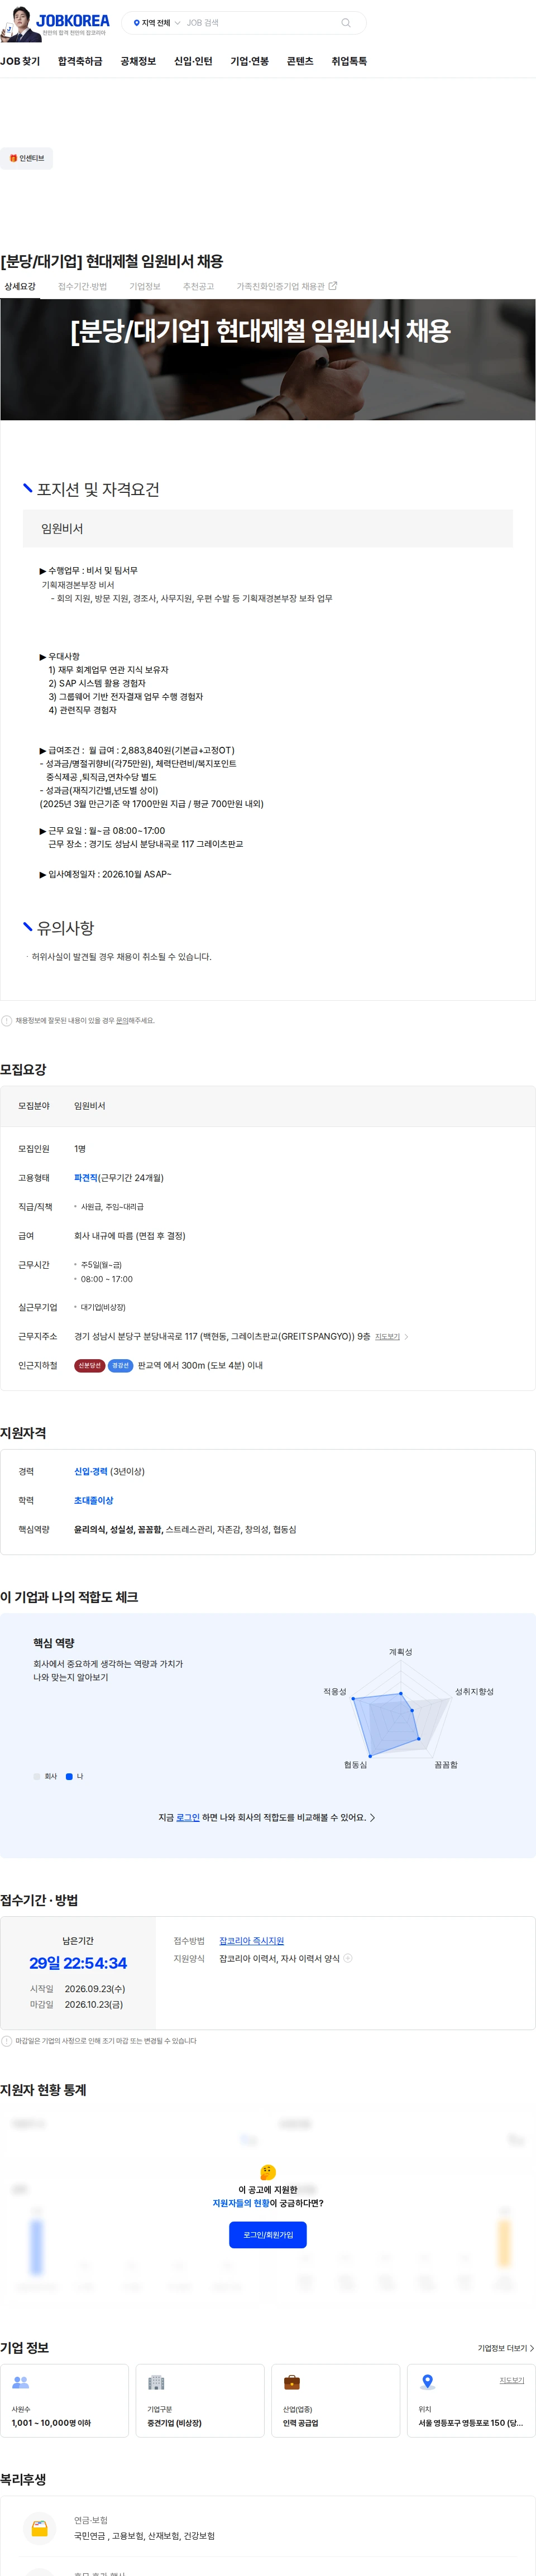Click the JOBKOREA logo
Screen dimensions: 536x2576
coord(72,20)
